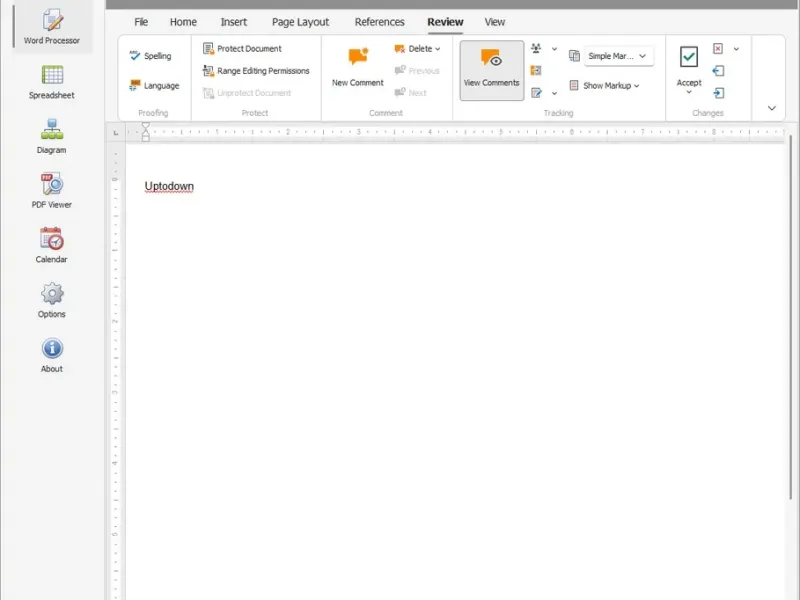
Task: Go to the previous change
Action: pos(718,70)
